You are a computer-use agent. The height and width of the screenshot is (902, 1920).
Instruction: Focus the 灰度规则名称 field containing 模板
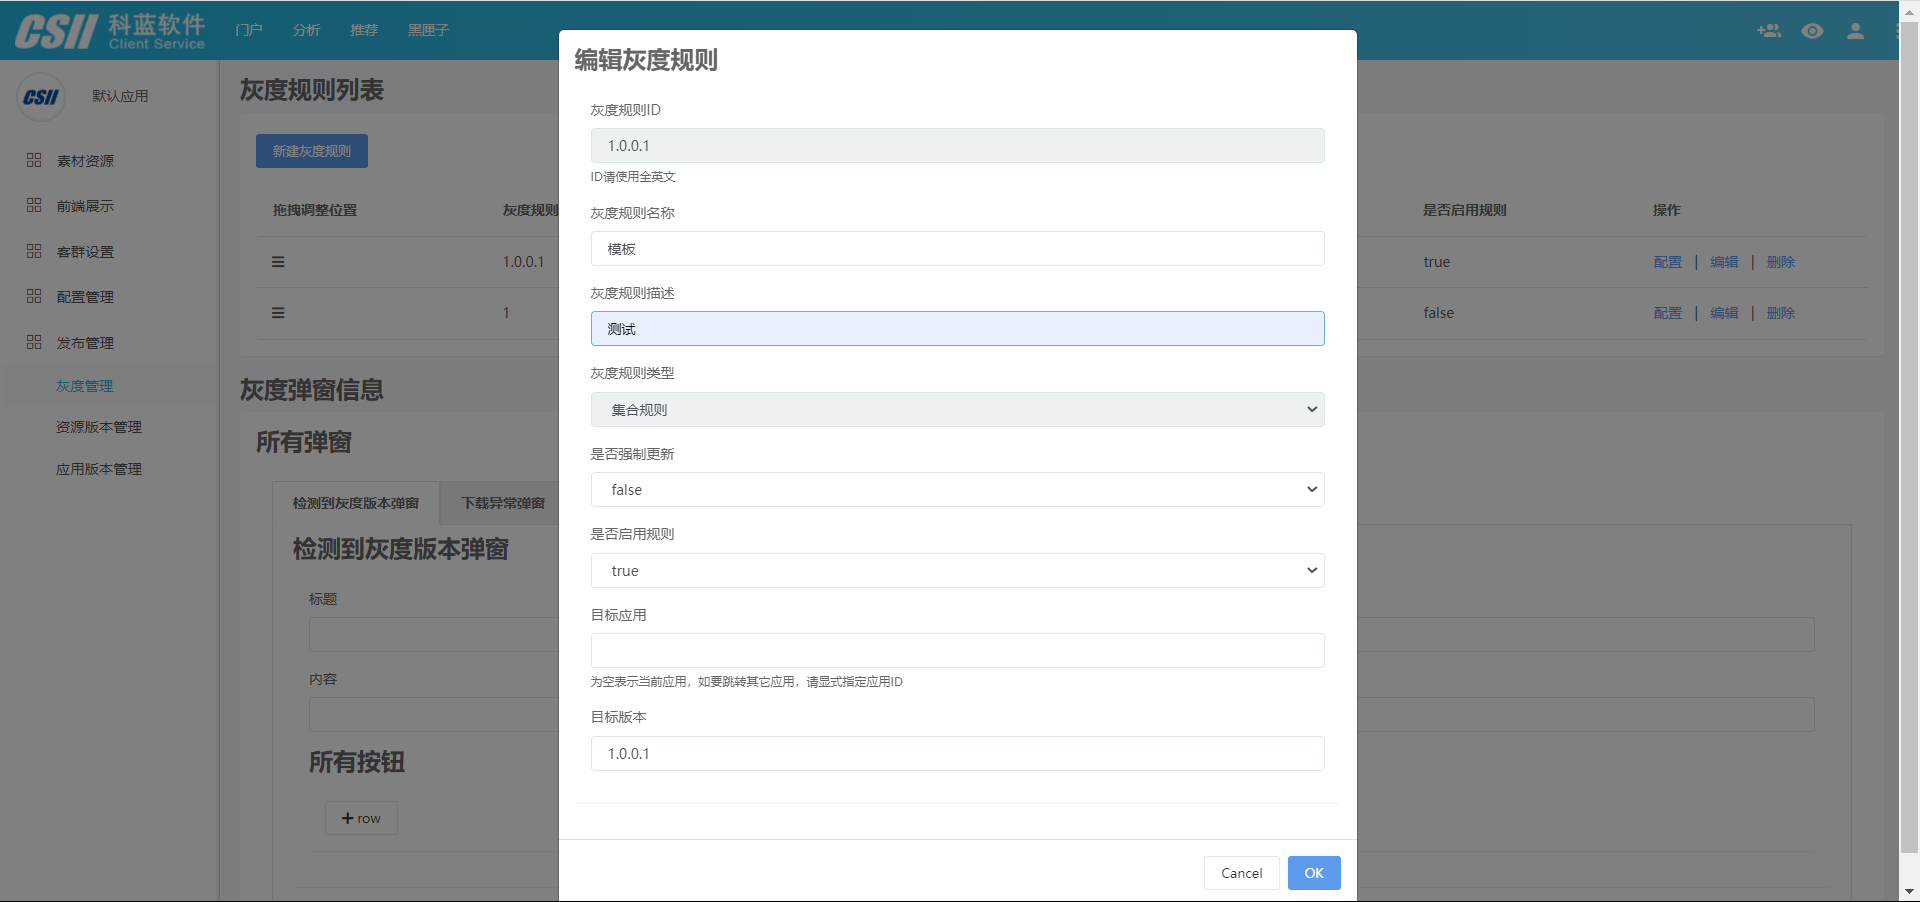(957, 248)
